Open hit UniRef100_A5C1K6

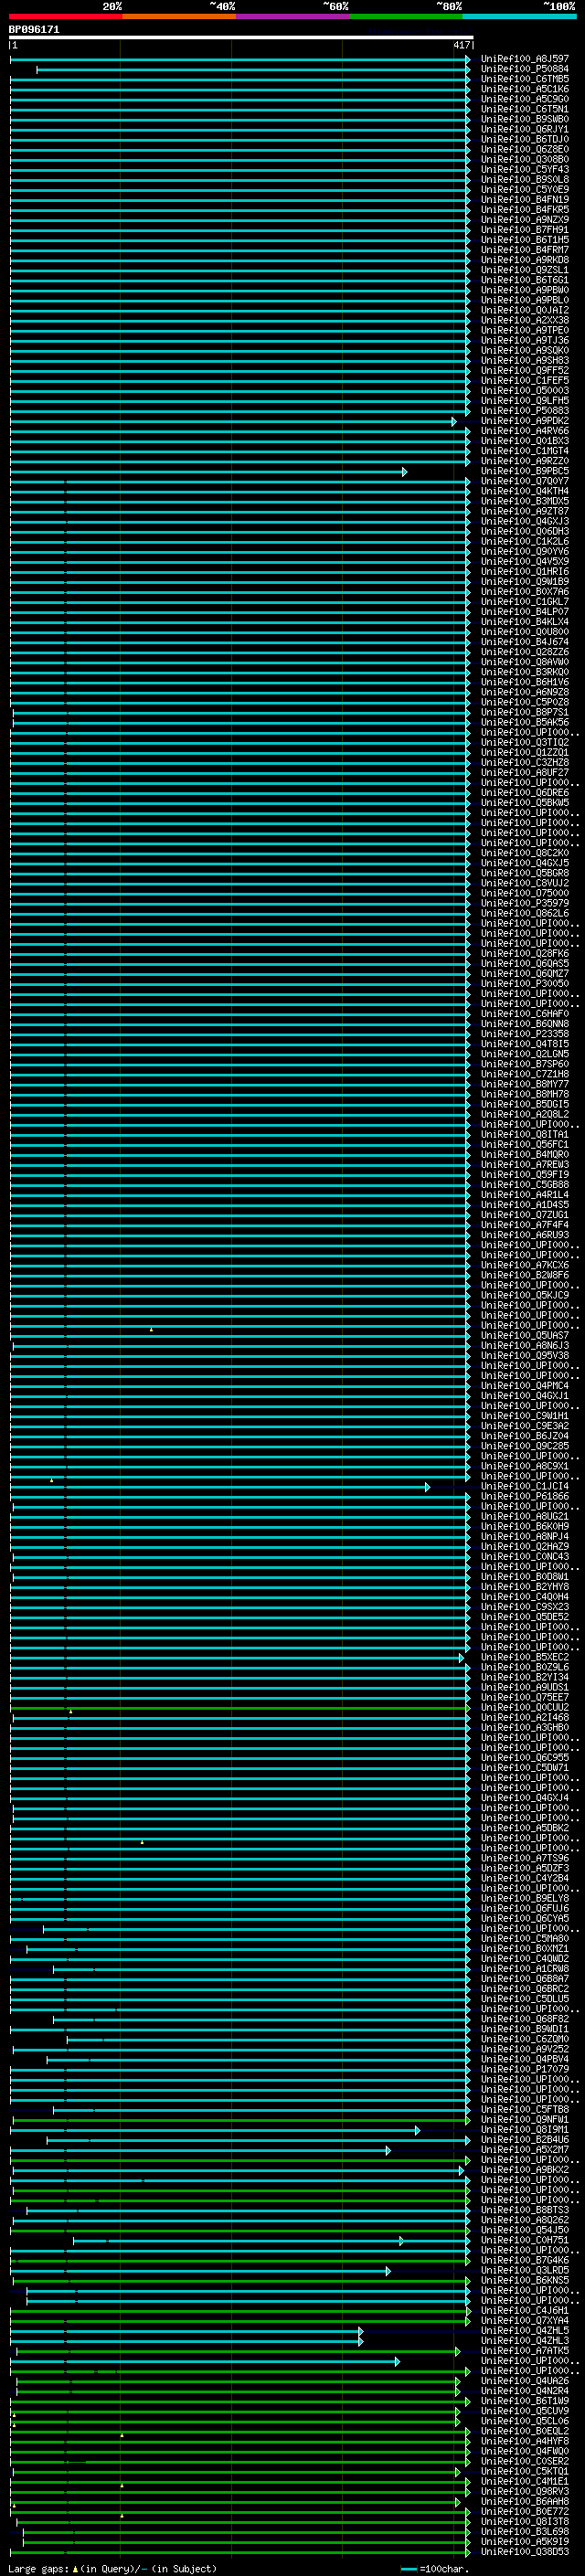(524, 89)
